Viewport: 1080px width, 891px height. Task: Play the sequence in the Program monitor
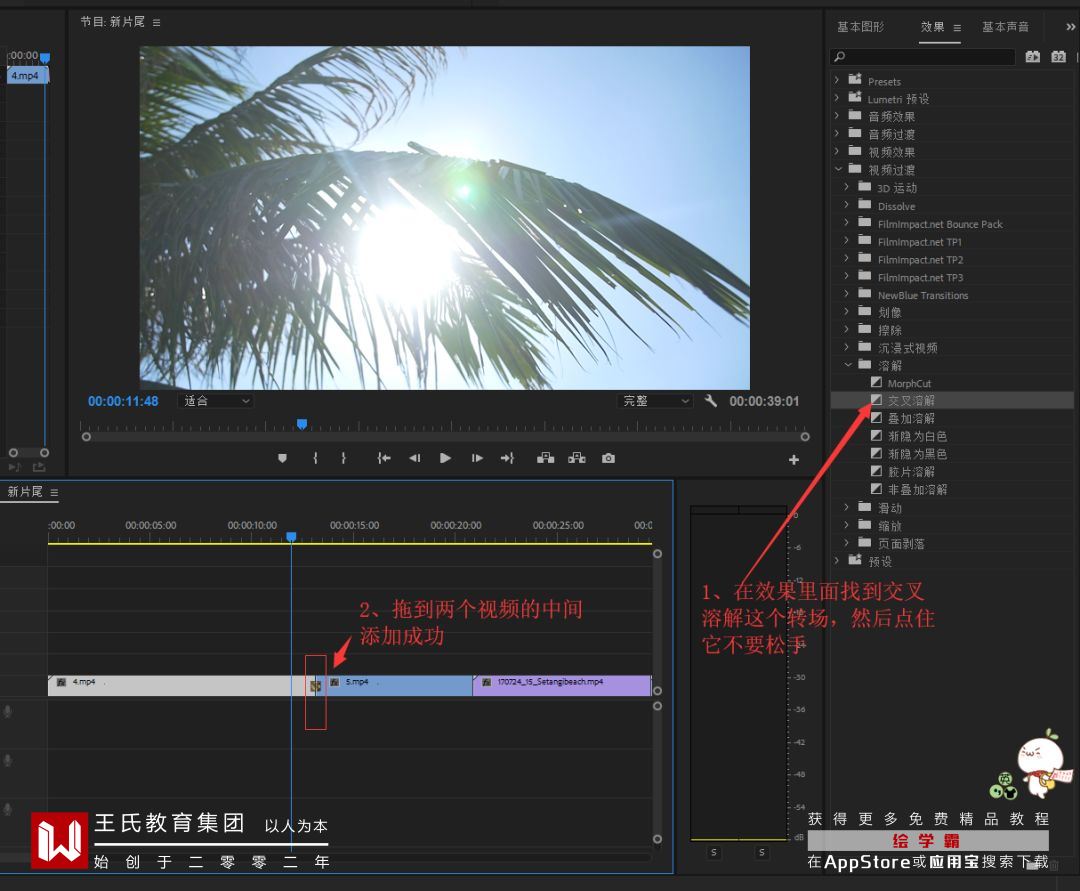tap(446, 458)
